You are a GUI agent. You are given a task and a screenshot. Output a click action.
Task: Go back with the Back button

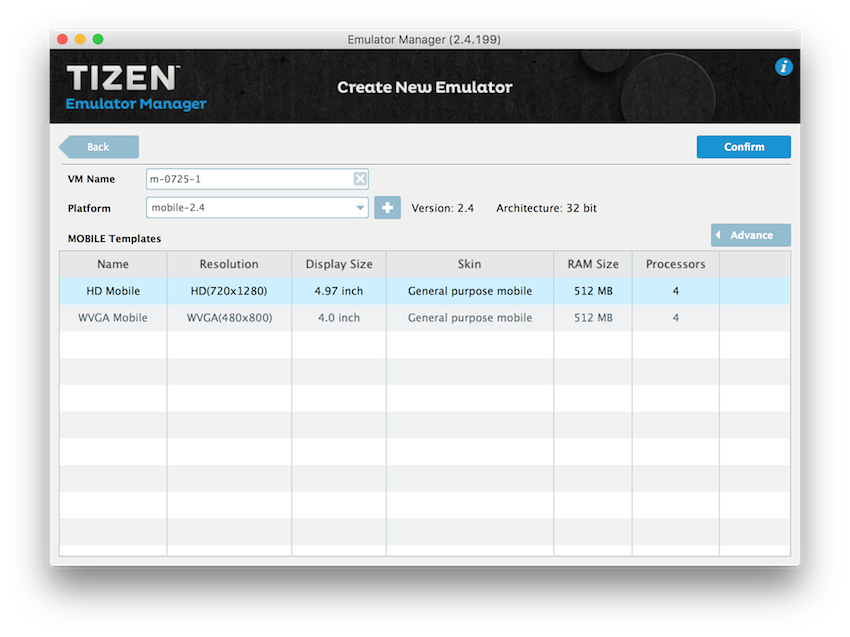(x=99, y=147)
